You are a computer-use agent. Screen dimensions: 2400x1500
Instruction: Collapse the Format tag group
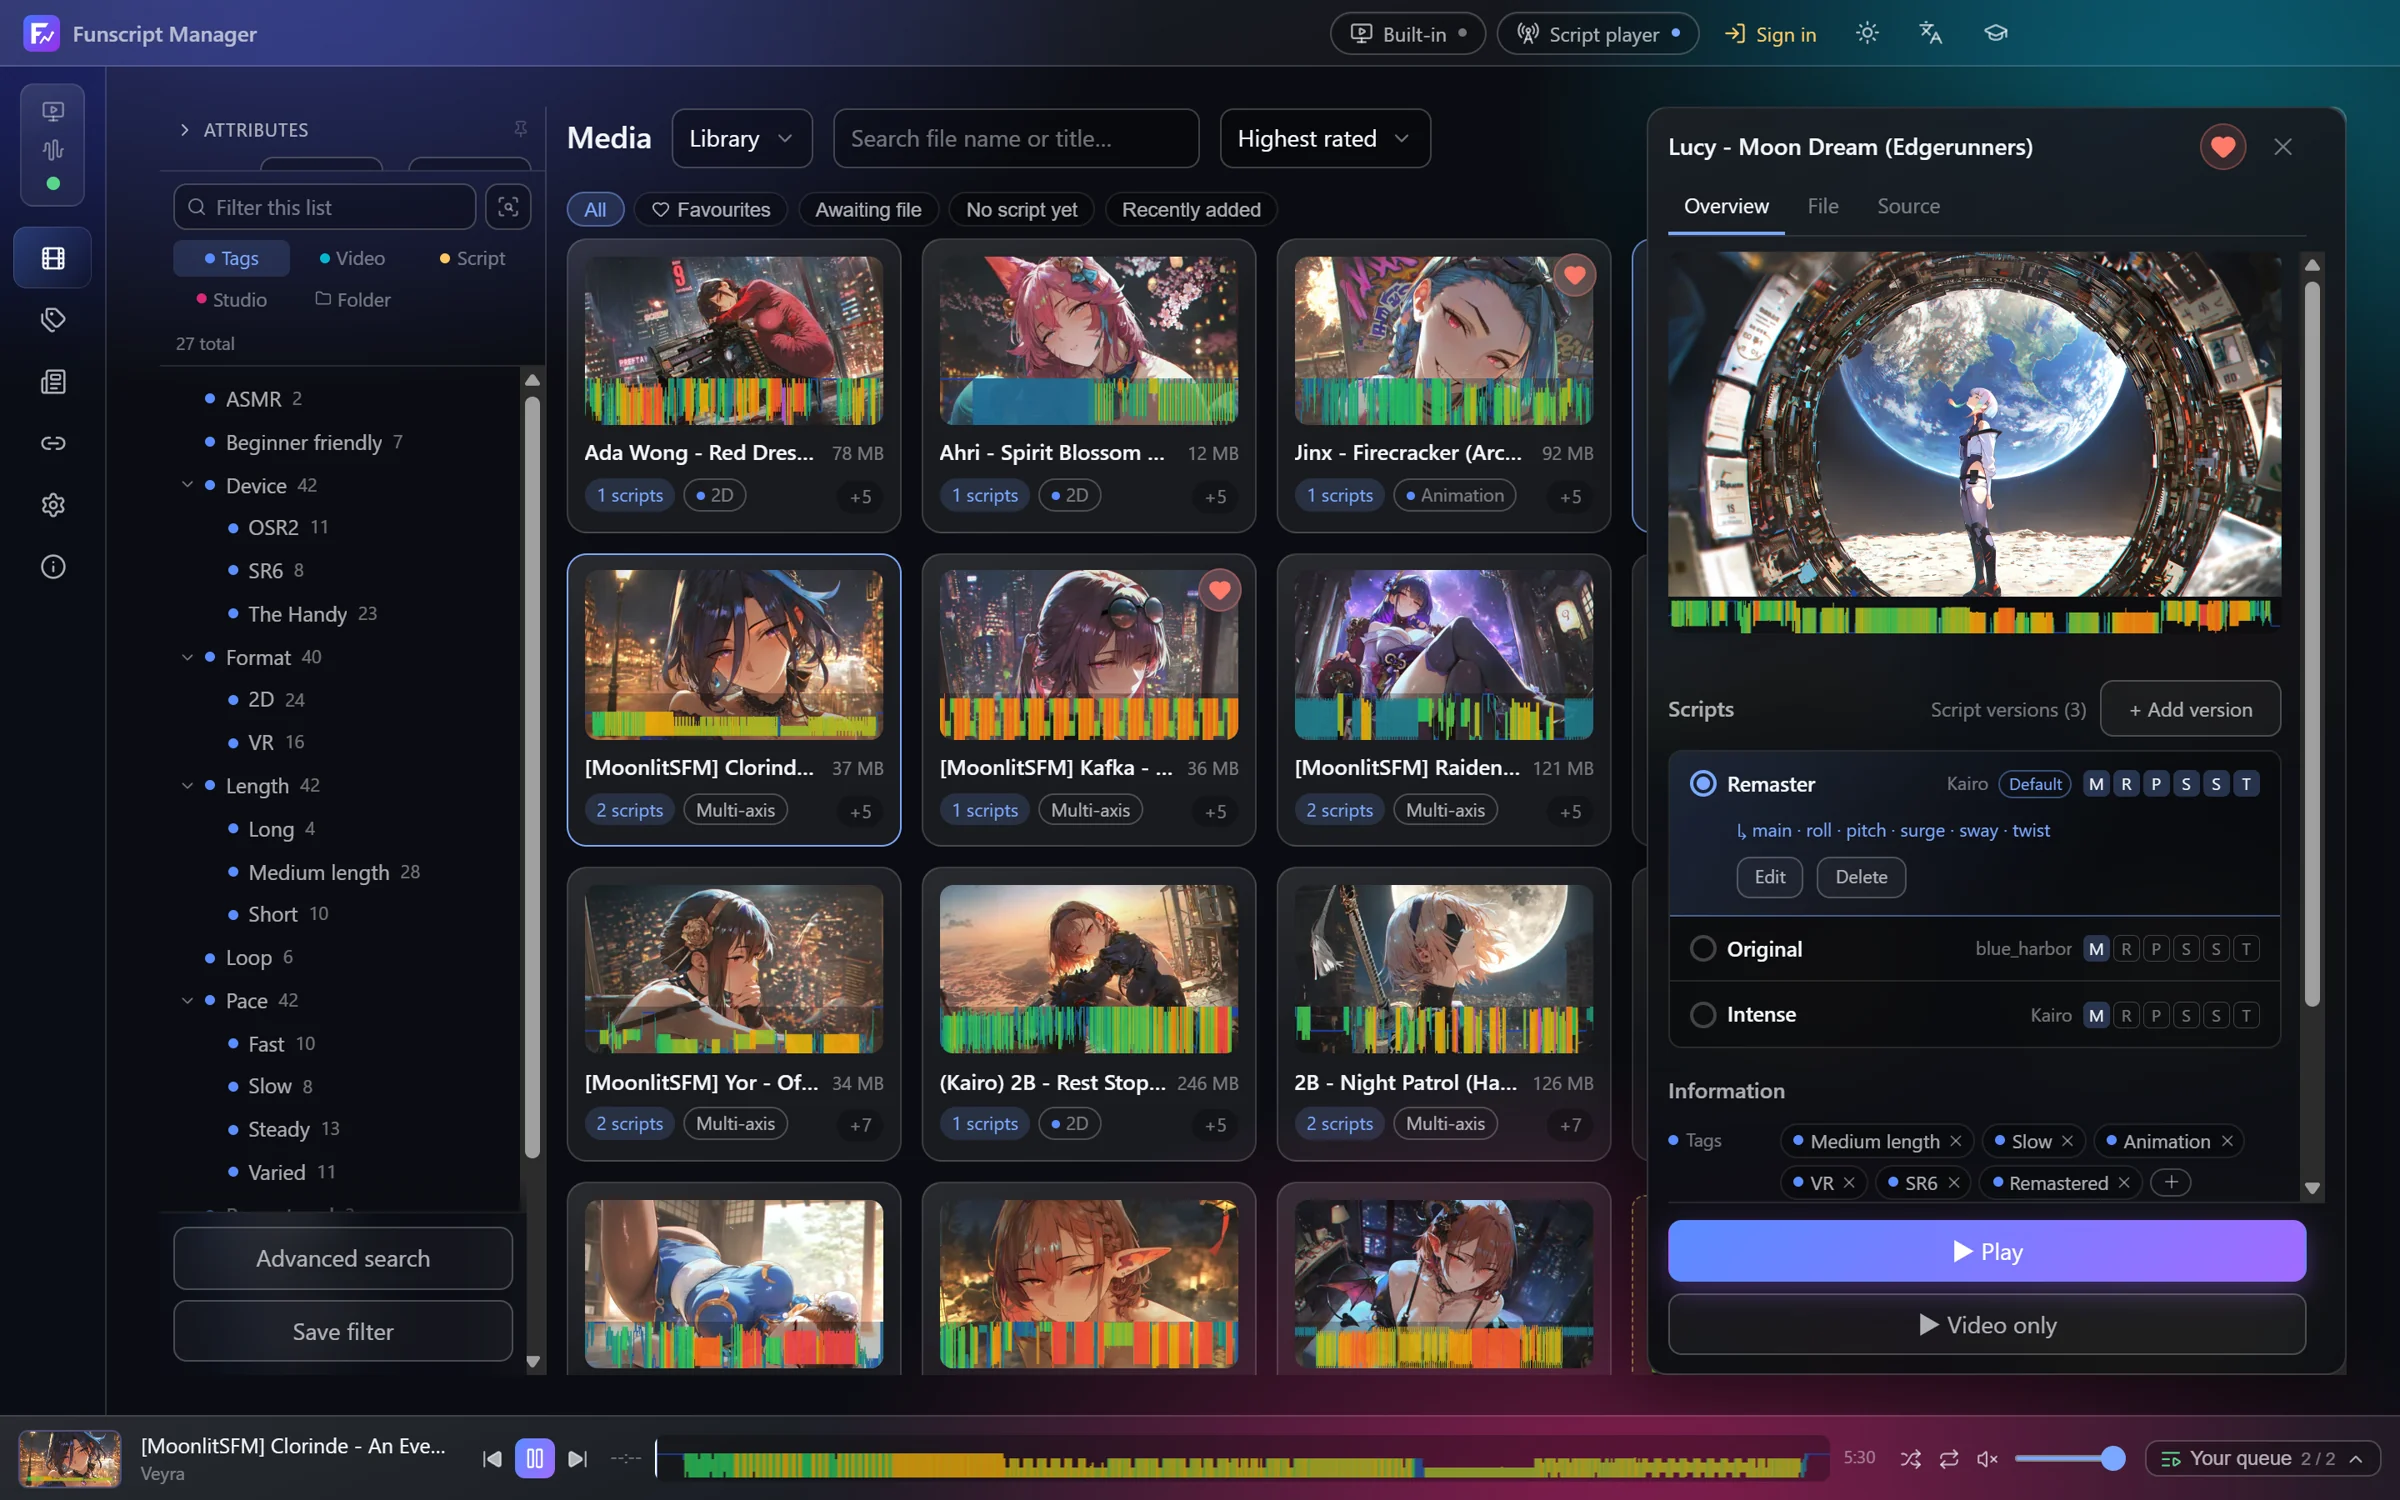(187, 657)
